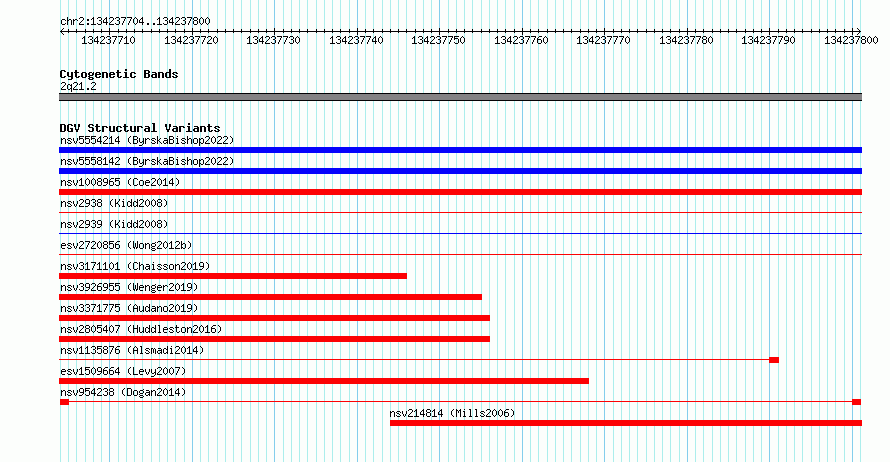Click the nsv1135876 small red end block
The width and height of the screenshot is (890, 462).
click(774, 360)
